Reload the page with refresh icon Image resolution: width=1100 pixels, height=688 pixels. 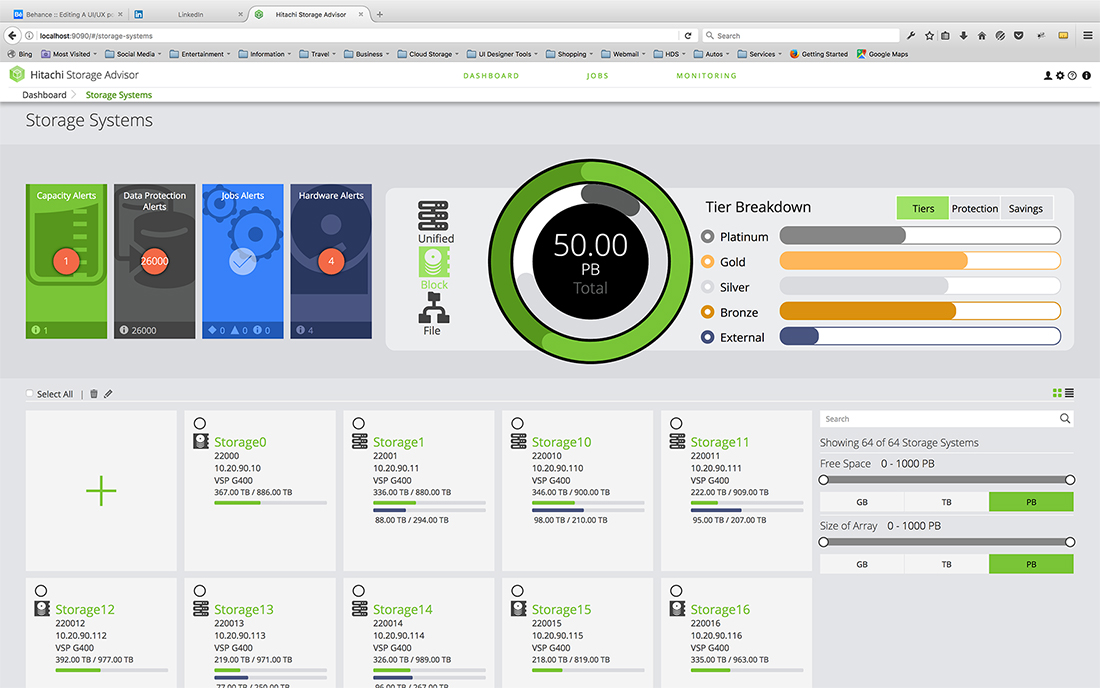688,35
